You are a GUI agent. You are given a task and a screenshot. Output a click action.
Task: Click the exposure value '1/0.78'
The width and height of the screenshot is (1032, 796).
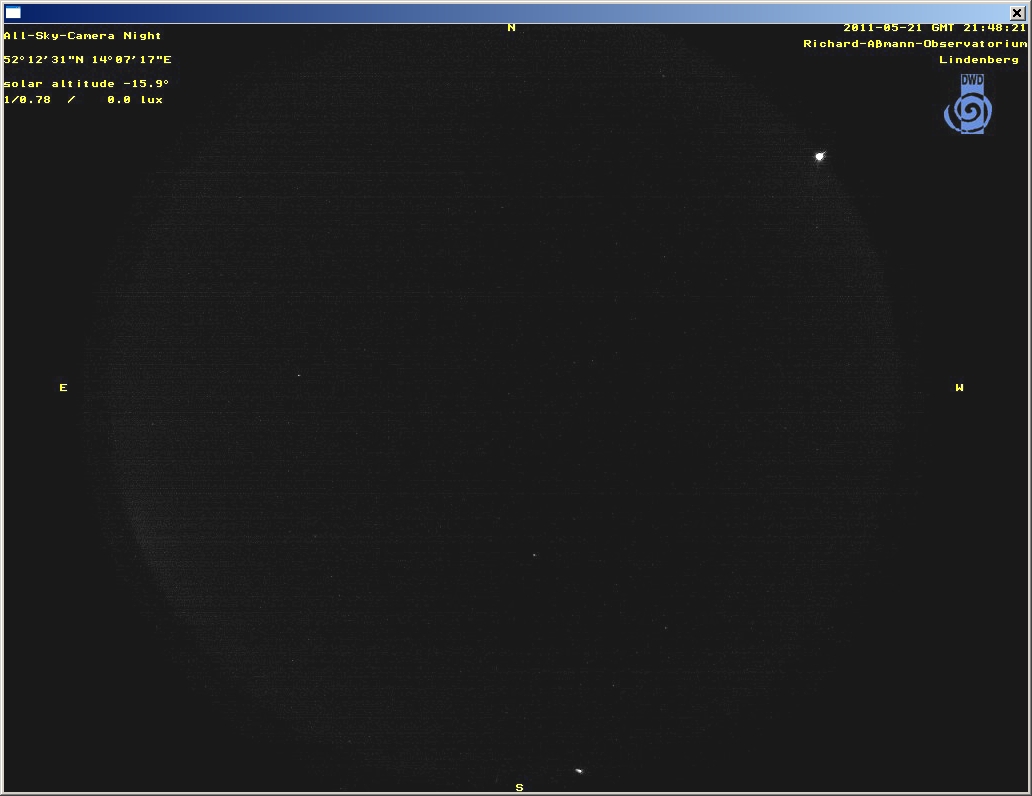click(x=27, y=99)
